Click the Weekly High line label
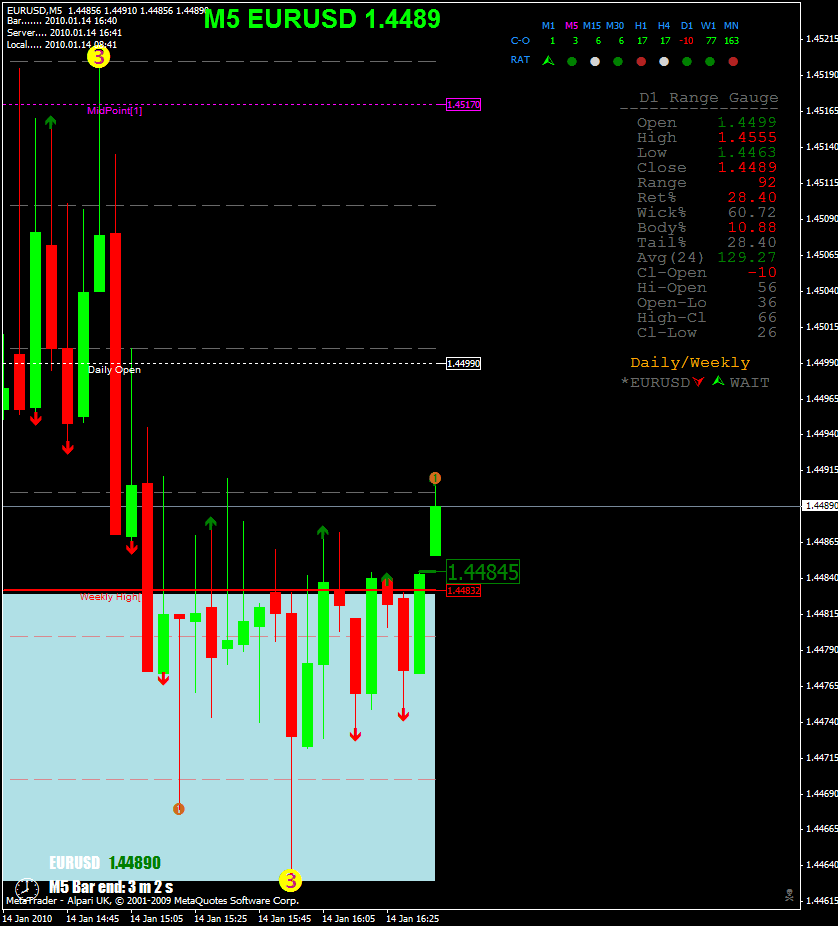This screenshot has width=838, height=926. (x=110, y=597)
